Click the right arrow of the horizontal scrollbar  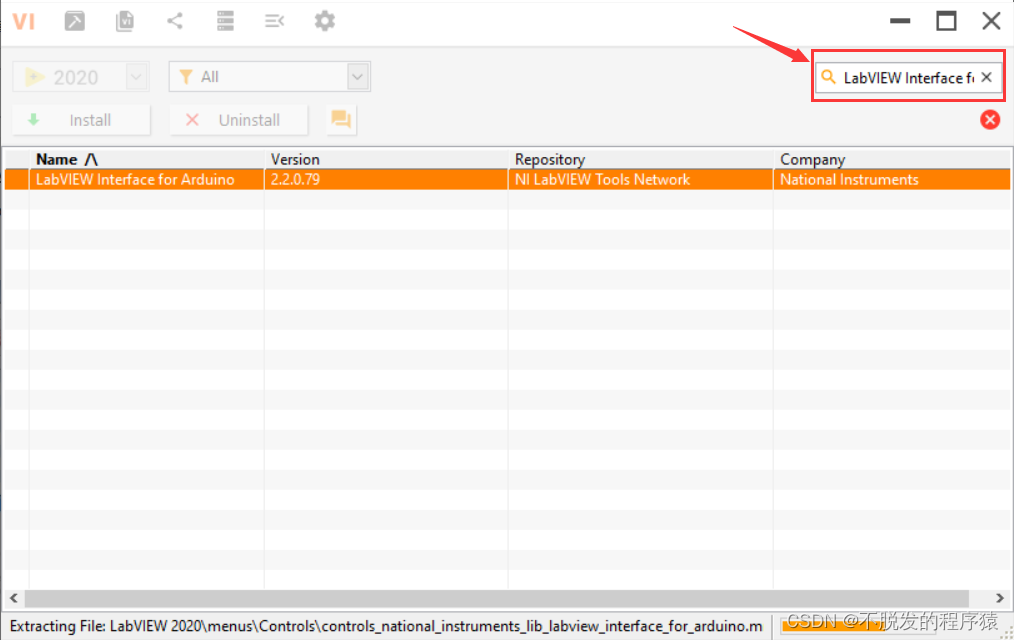click(x=1000, y=598)
